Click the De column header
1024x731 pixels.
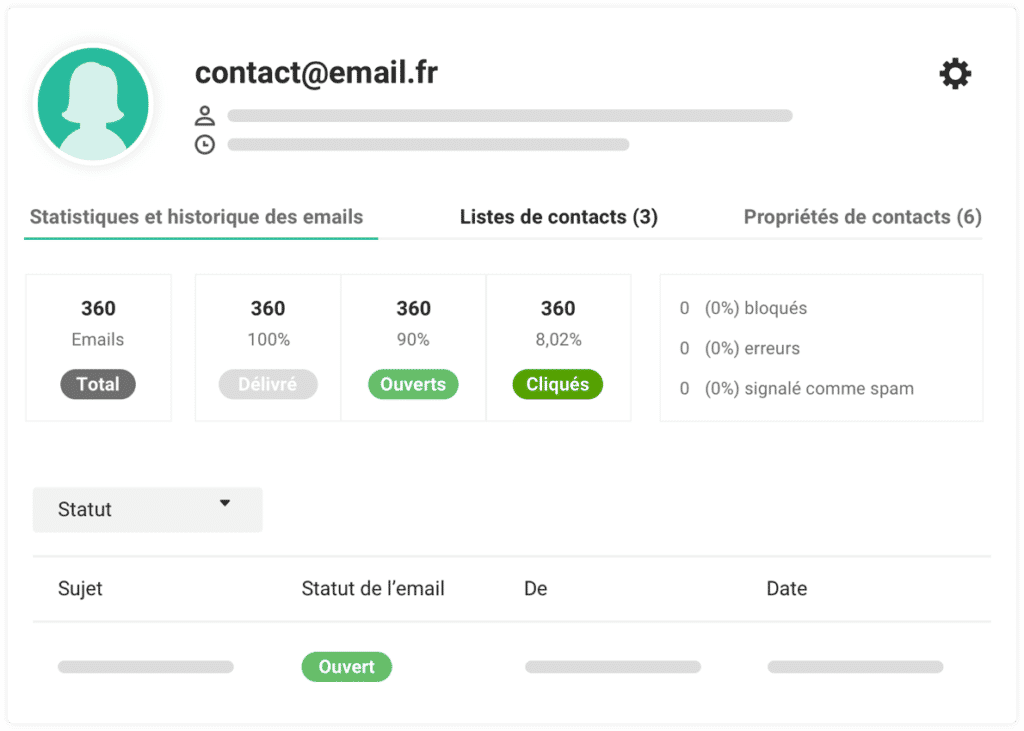click(536, 589)
